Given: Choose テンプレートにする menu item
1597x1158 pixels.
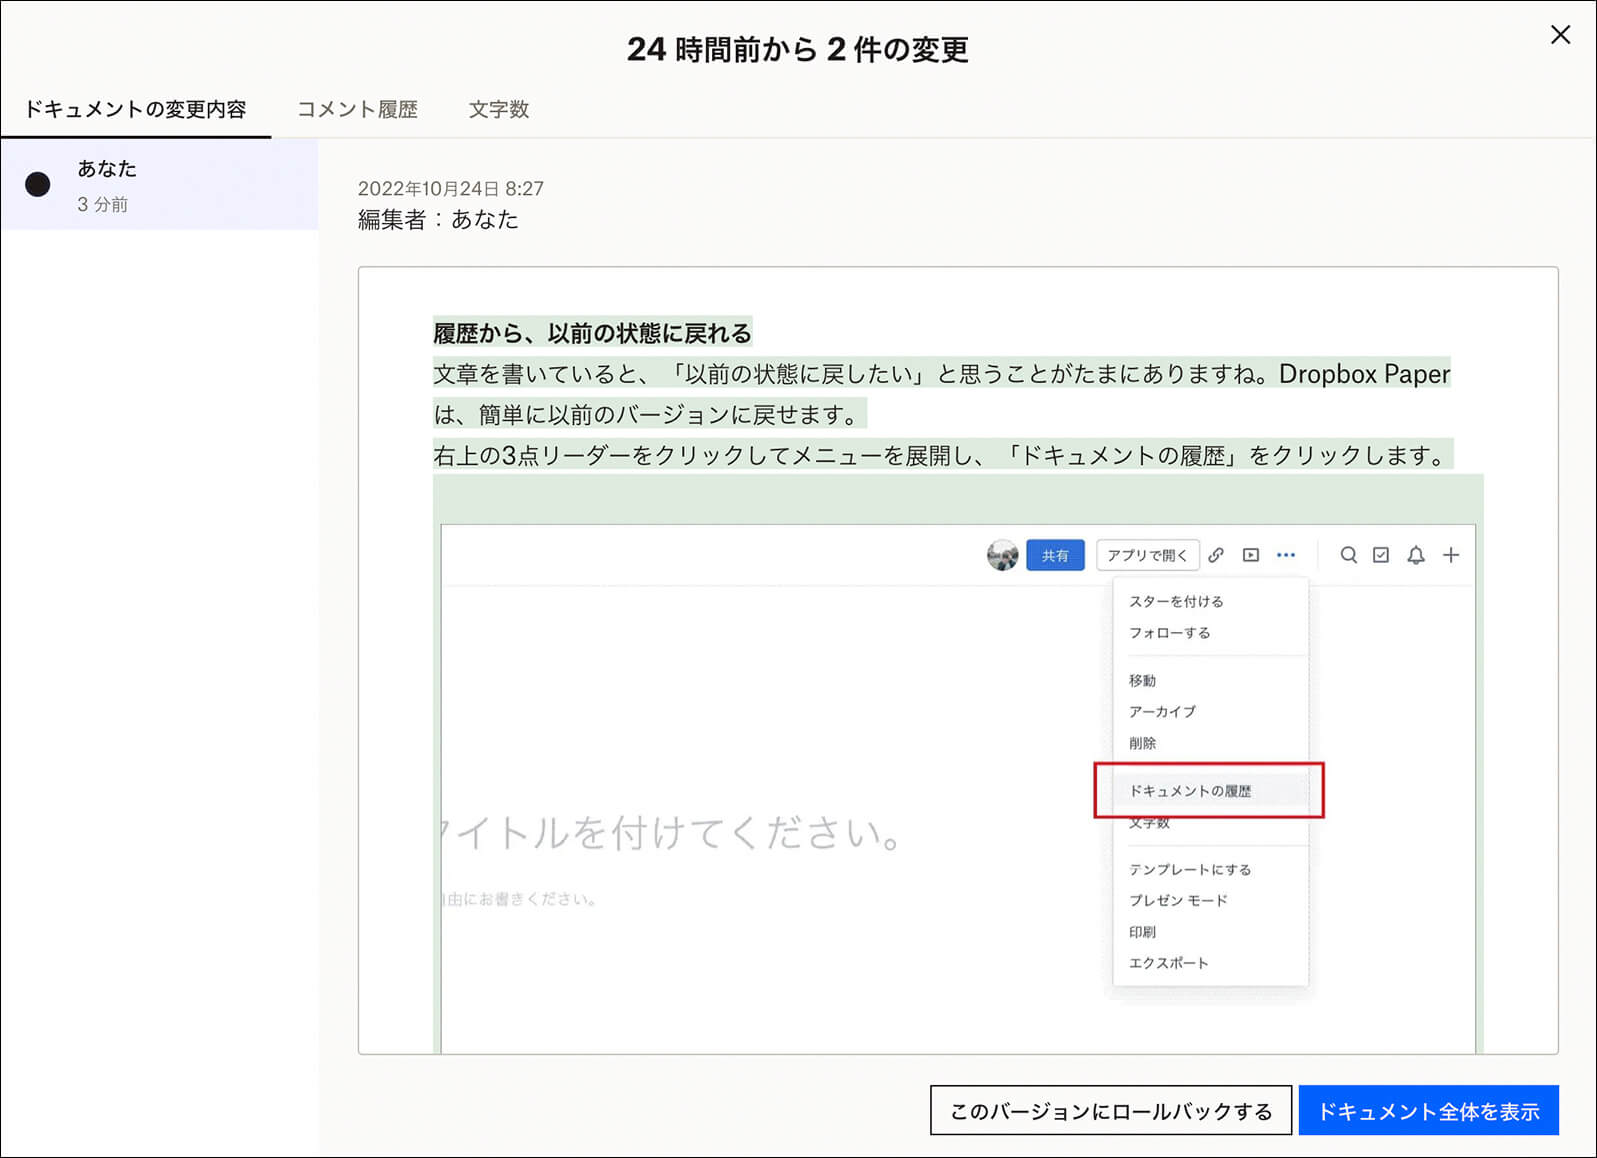Looking at the screenshot, I should (1190, 869).
